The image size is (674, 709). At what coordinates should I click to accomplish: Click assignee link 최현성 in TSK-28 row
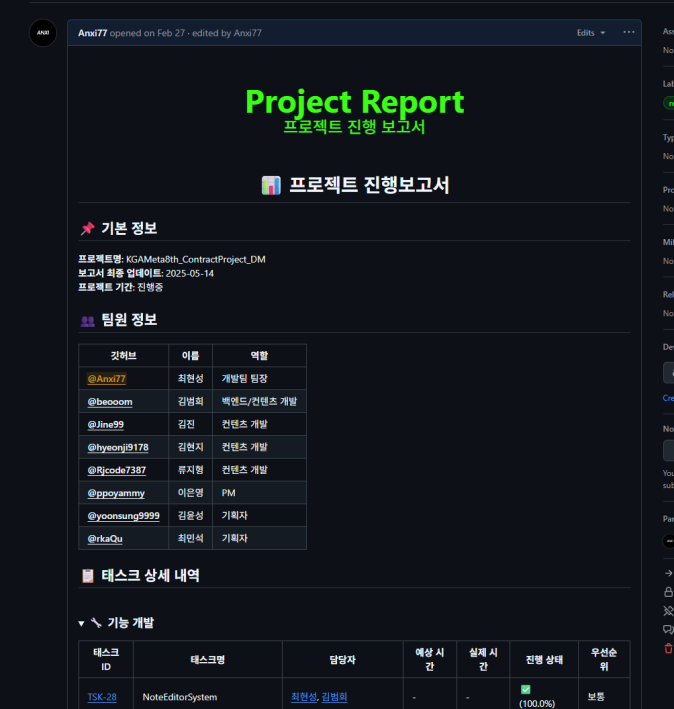pos(304,697)
